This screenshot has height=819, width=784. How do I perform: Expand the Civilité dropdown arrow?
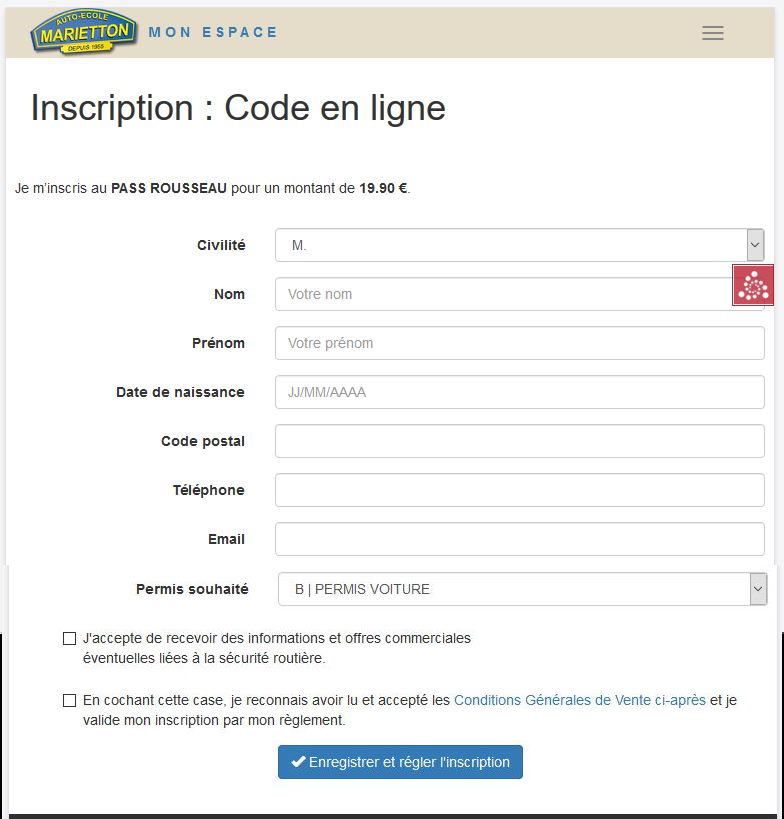755,245
